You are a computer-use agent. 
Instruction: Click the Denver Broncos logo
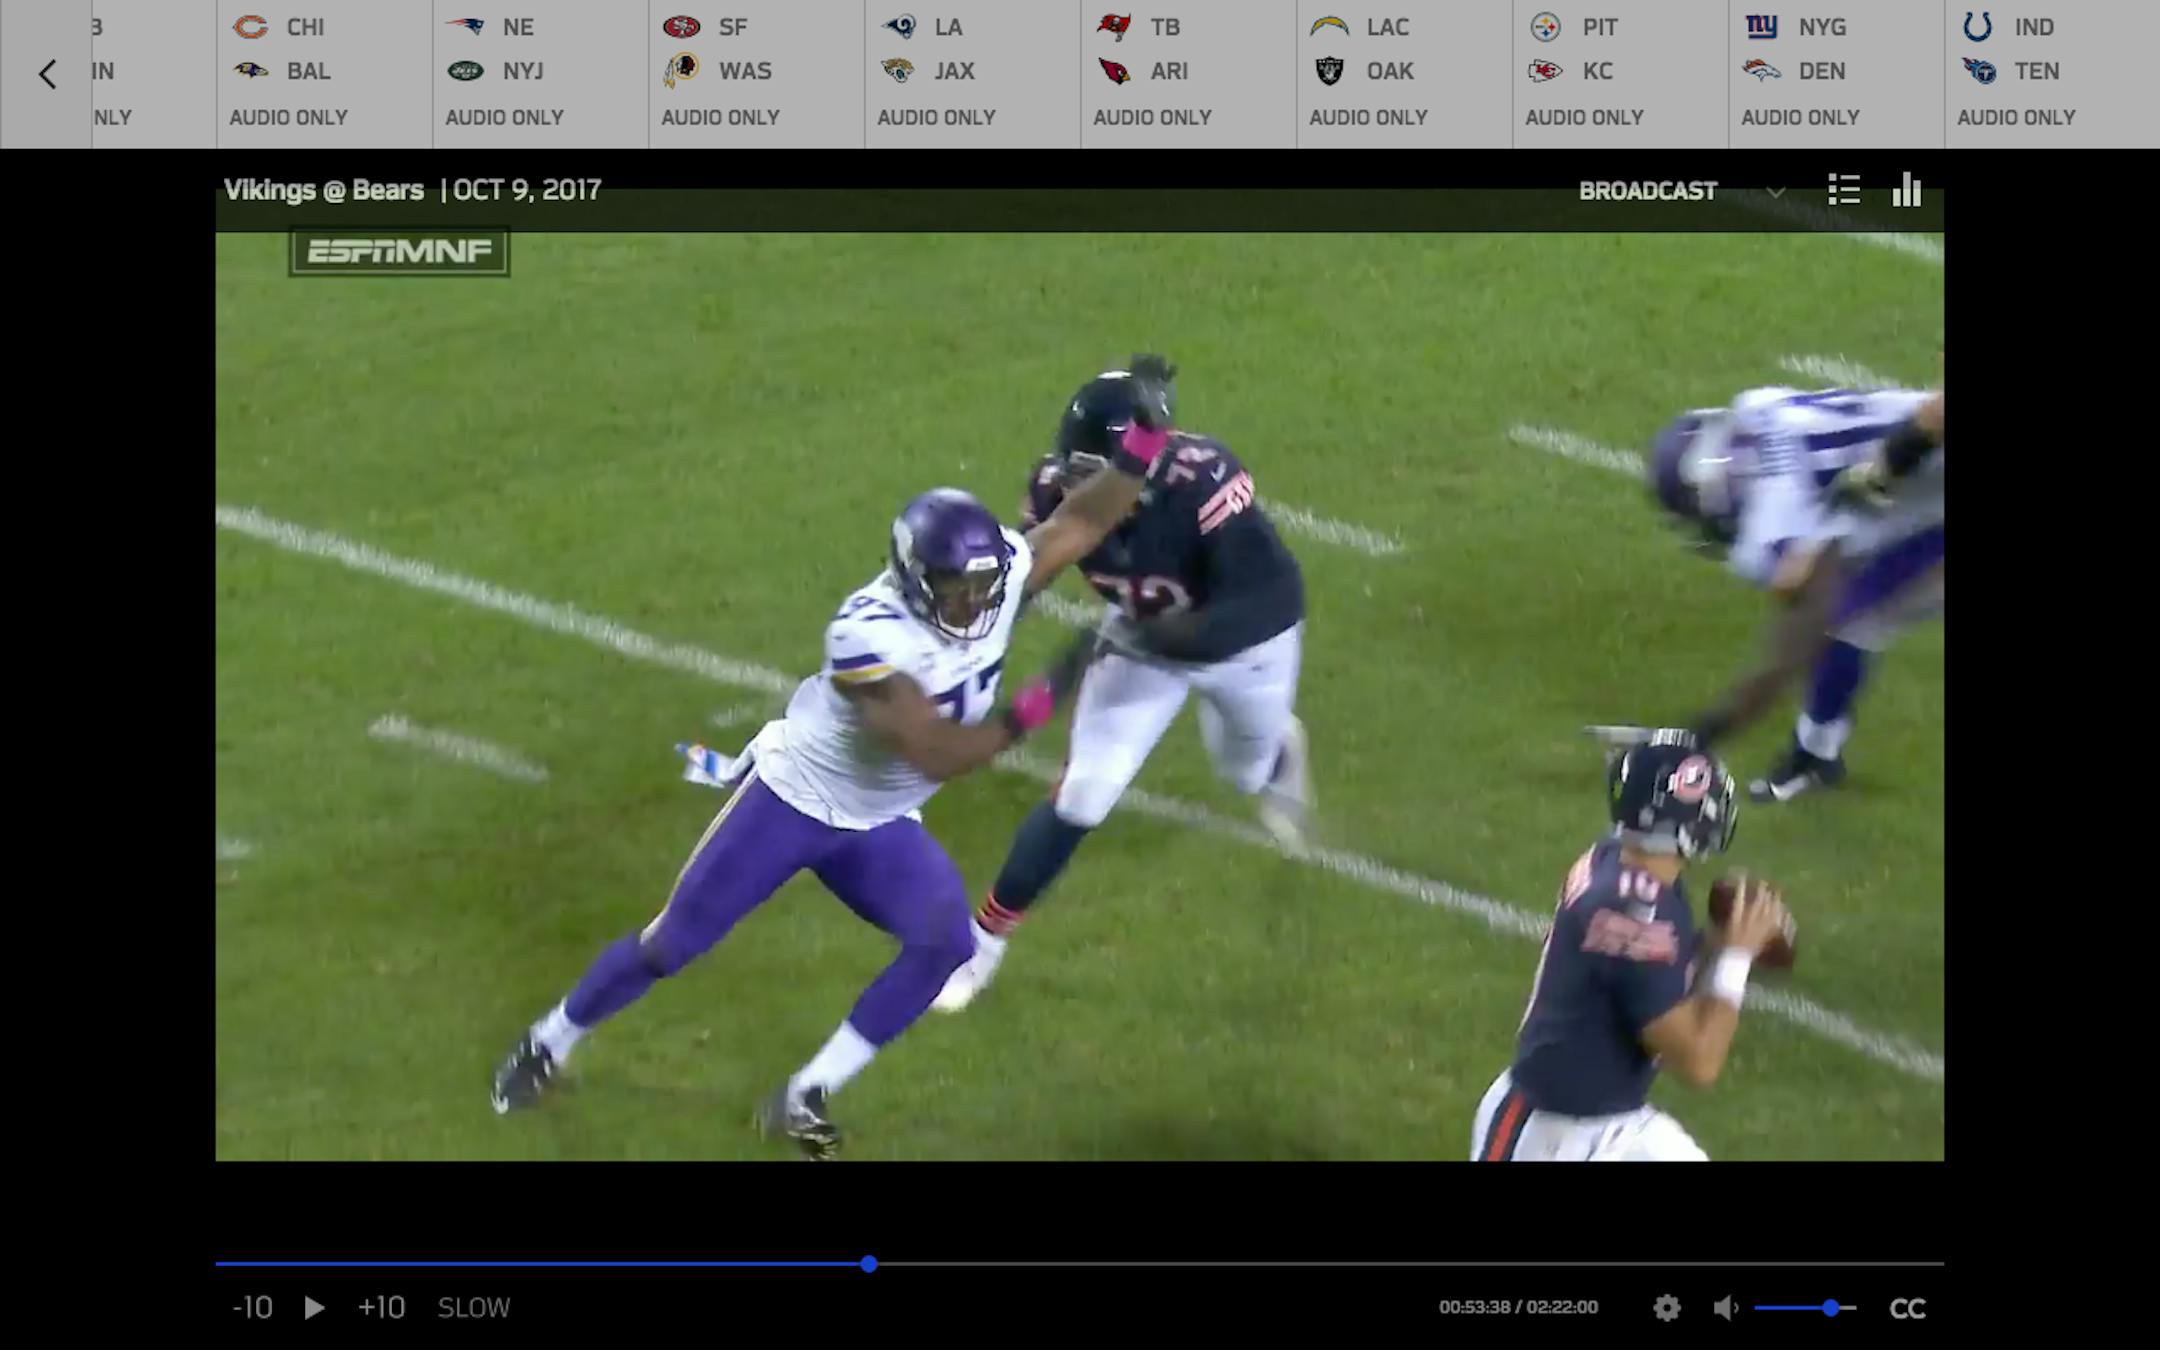tap(1761, 71)
